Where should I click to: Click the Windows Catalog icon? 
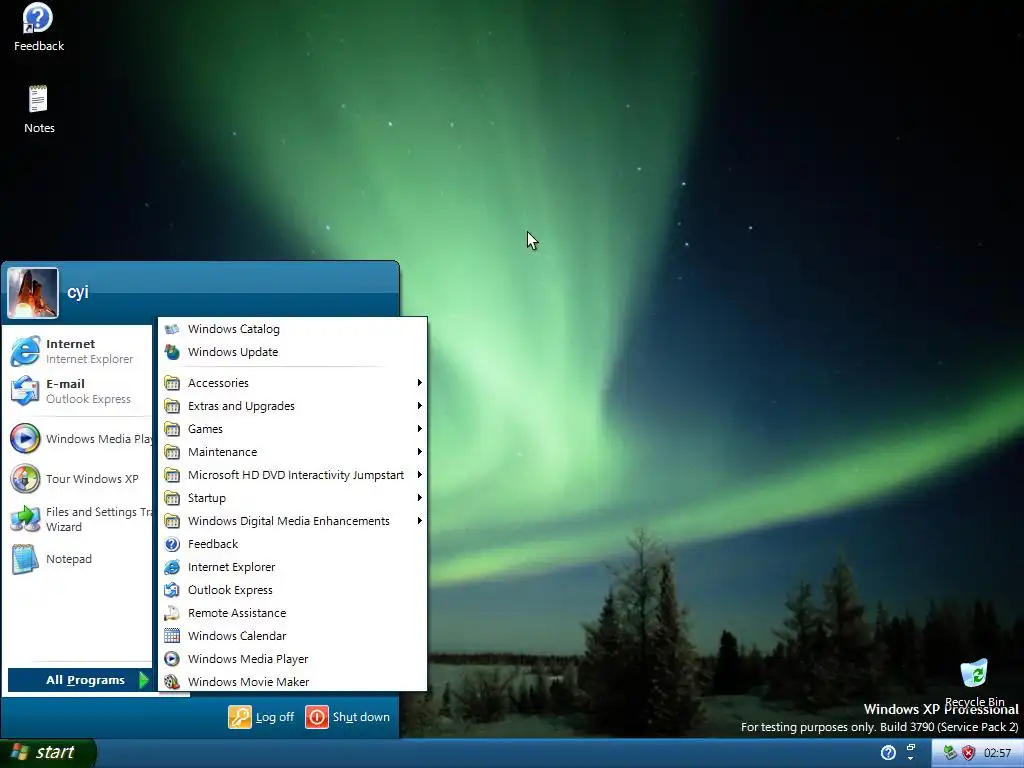172,329
